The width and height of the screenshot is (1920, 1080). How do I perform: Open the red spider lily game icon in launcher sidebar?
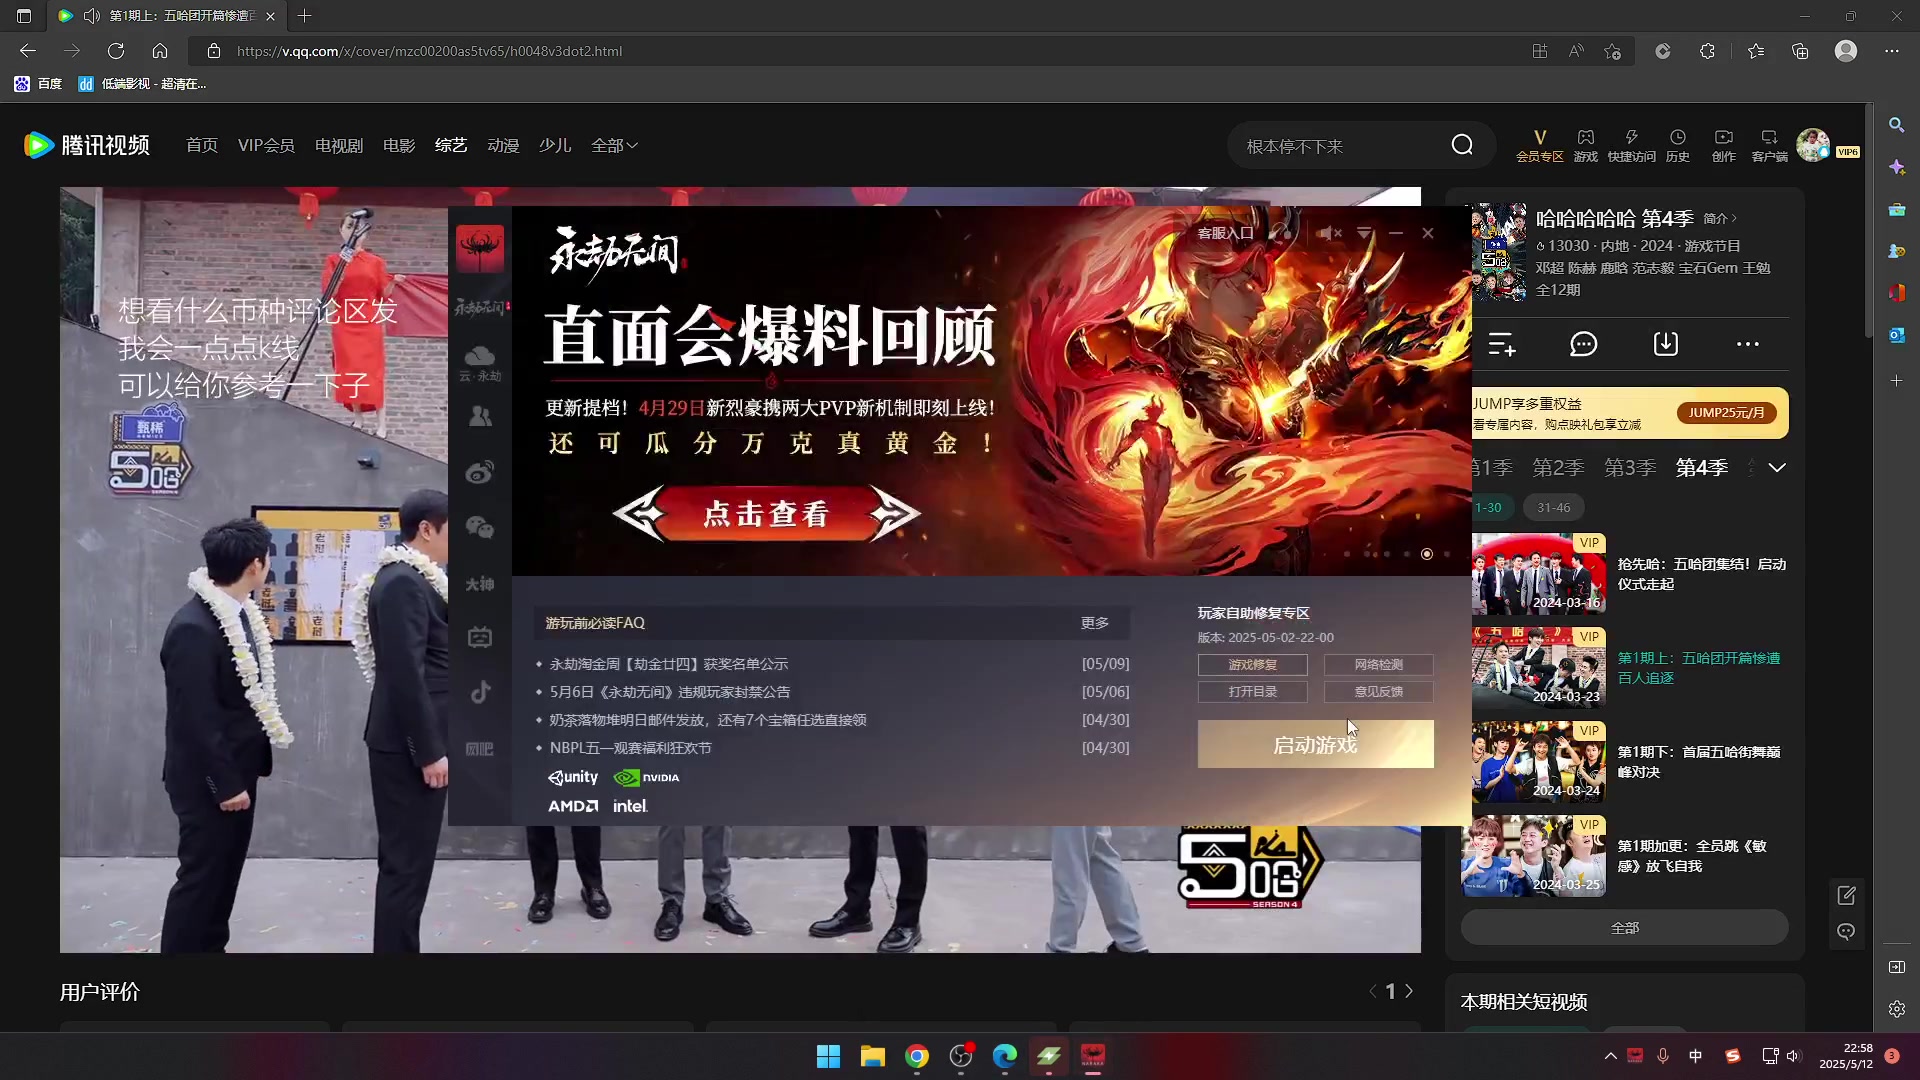[x=480, y=248]
